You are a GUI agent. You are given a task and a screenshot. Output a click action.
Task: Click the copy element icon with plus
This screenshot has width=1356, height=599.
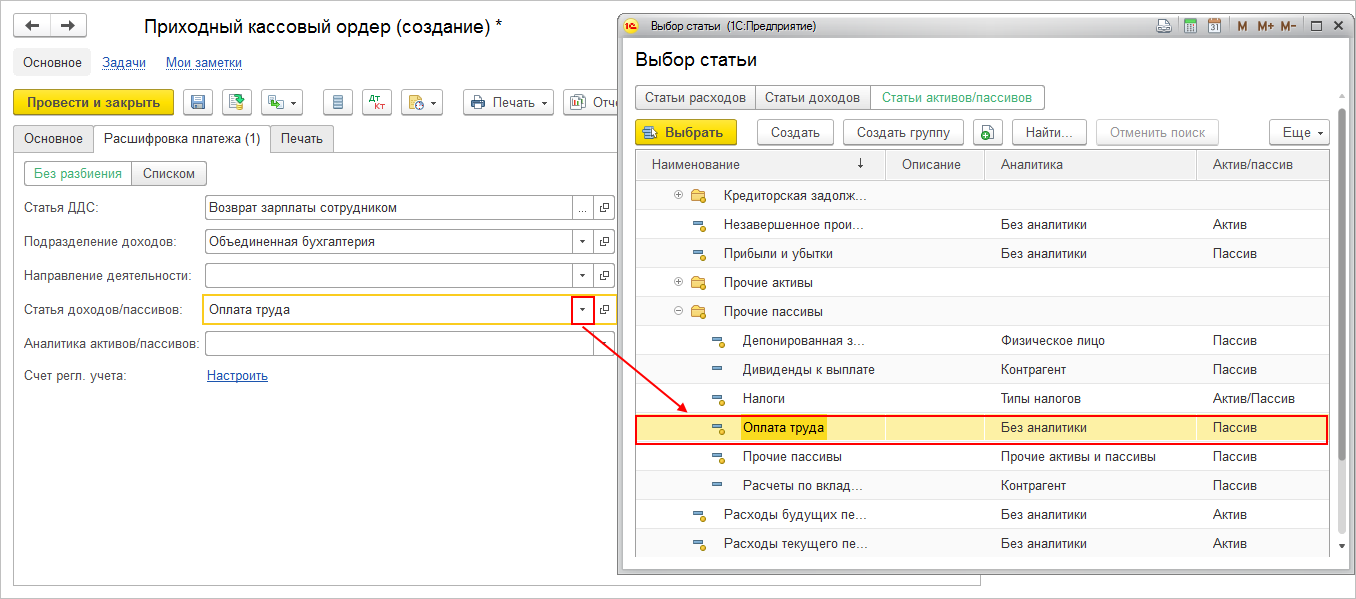click(x=987, y=132)
